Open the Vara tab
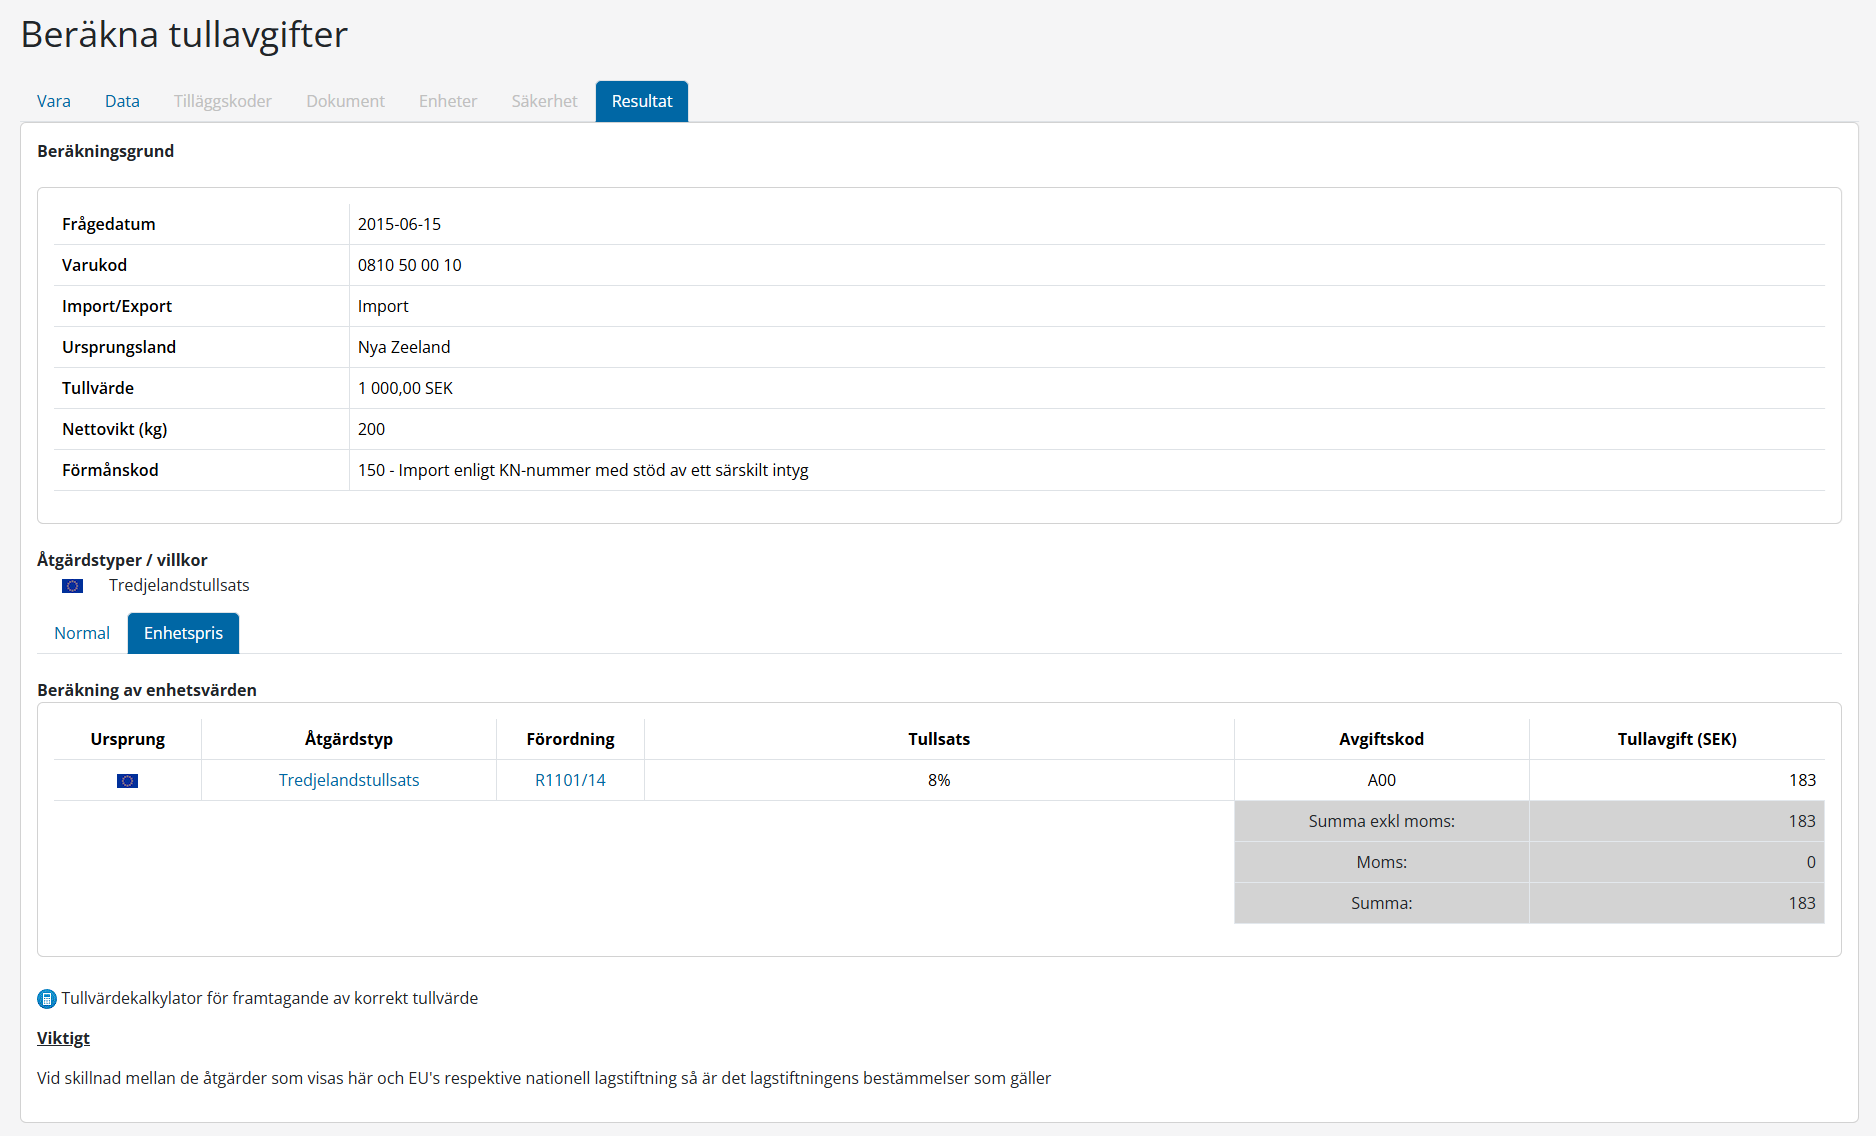The image size is (1876, 1136). coord(54,101)
